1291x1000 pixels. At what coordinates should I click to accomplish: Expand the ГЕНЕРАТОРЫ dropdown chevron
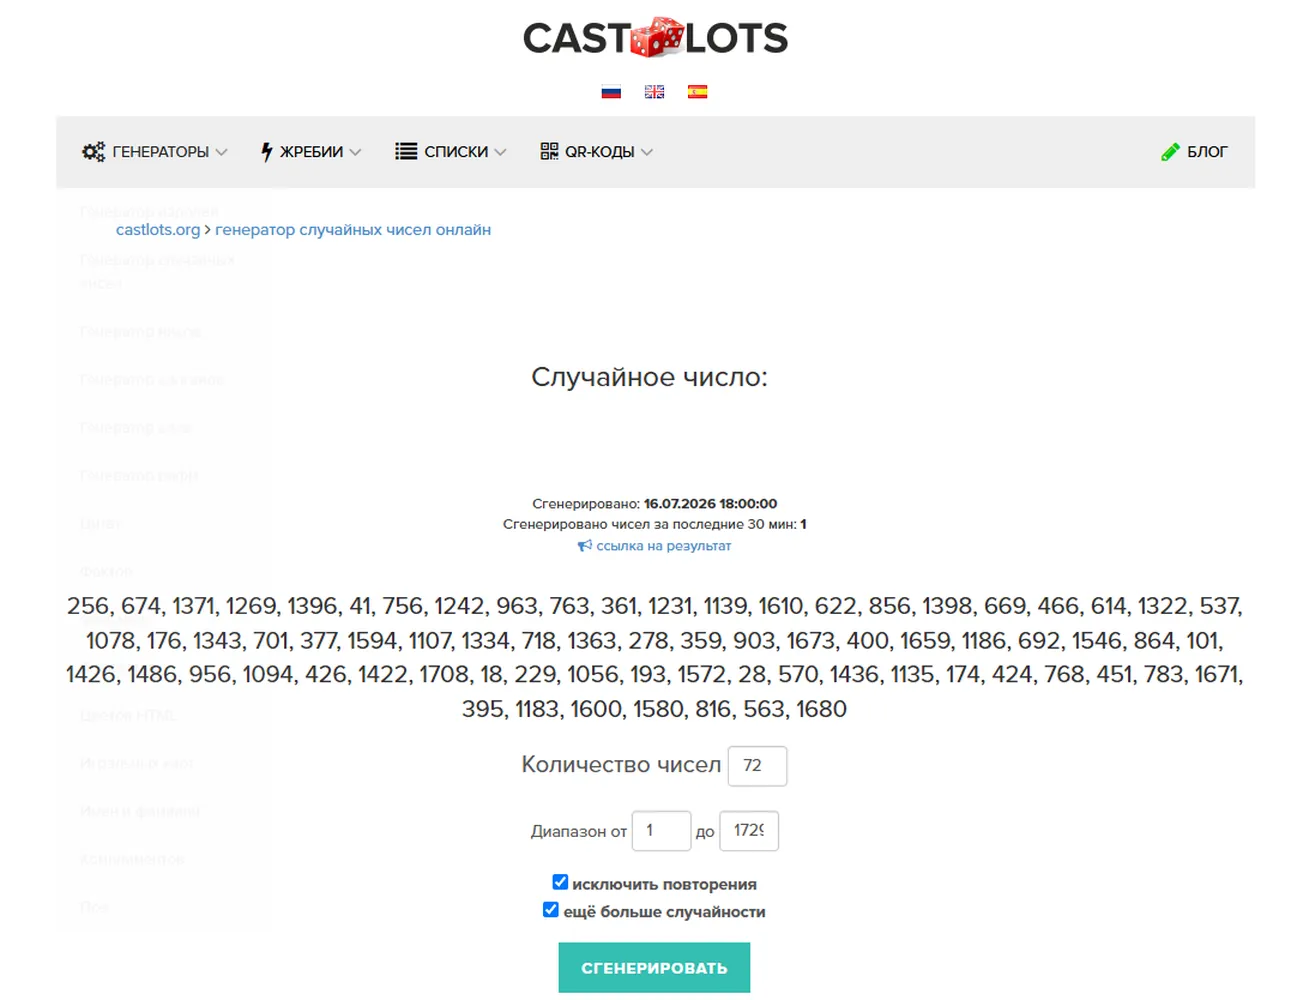(x=222, y=152)
